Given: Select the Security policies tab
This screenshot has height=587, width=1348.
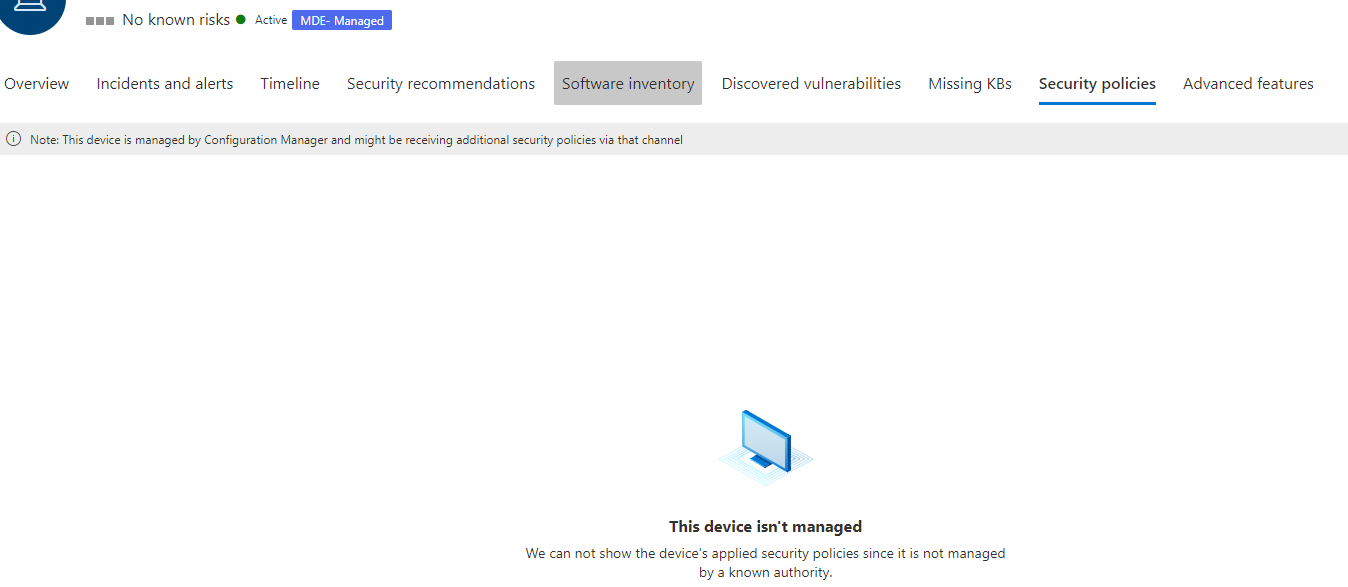Looking at the screenshot, I should point(1097,84).
